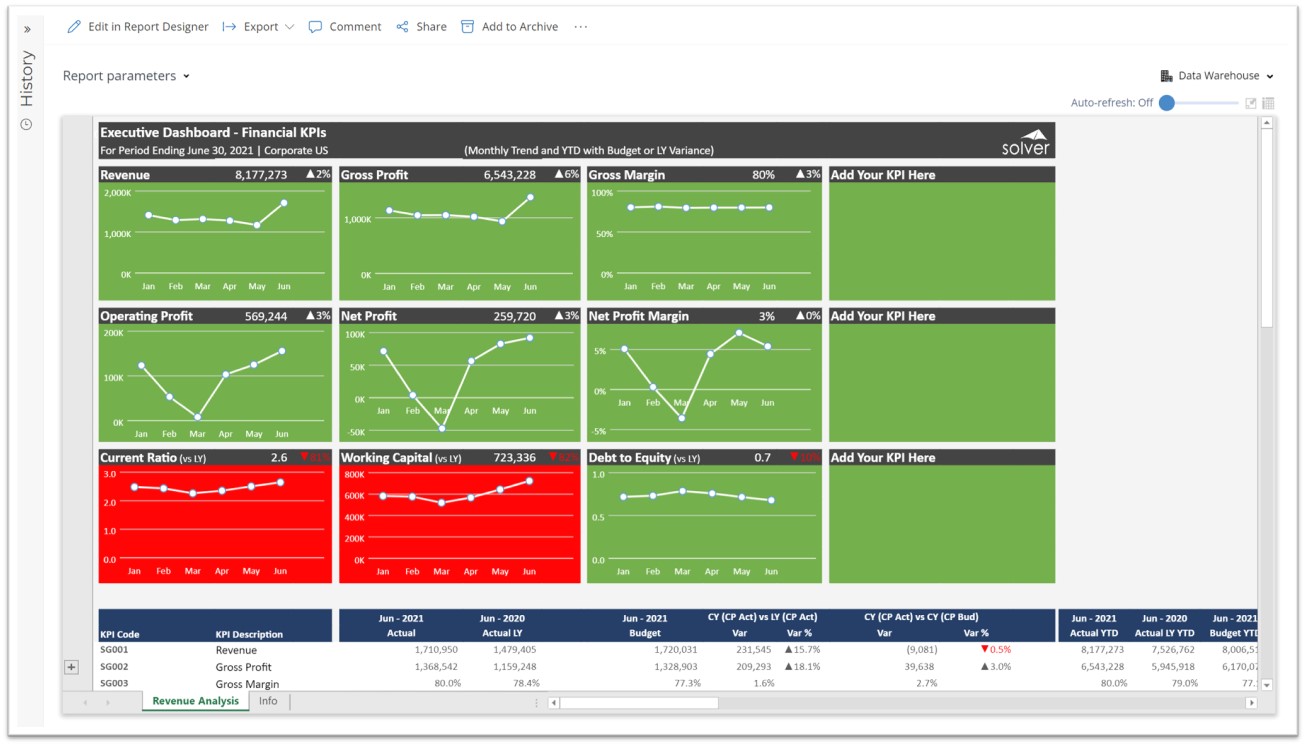
Task: Click the Add to Archive box icon
Action: [467, 27]
